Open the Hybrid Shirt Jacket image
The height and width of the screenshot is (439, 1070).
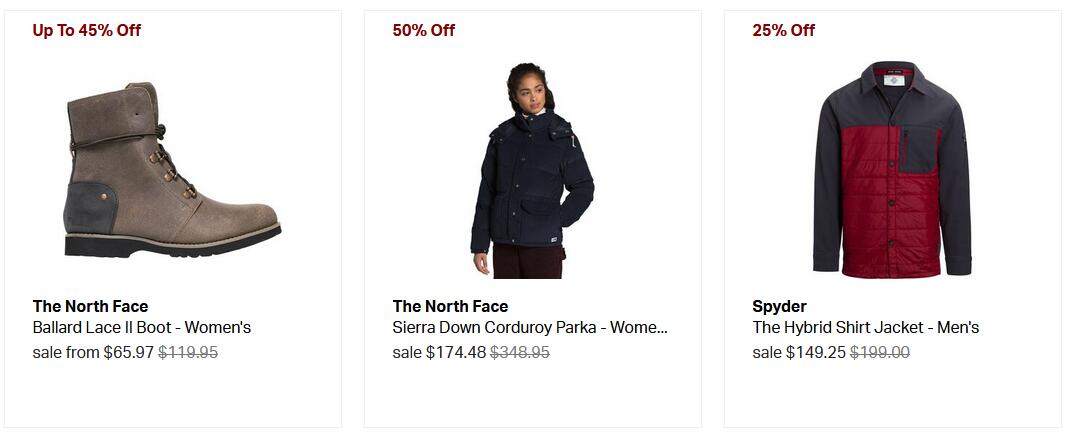892,170
